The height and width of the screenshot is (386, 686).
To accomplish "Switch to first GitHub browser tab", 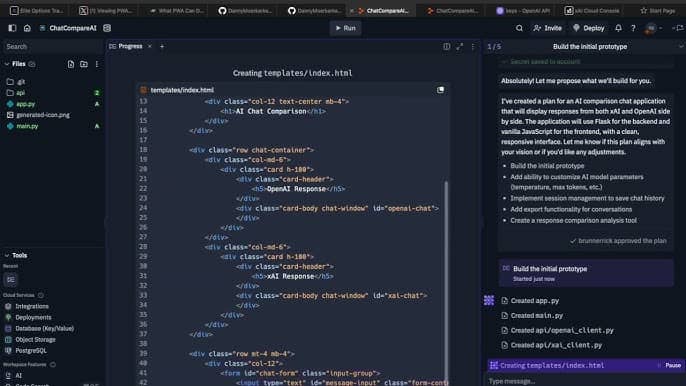I will click(x=245, y=11).
